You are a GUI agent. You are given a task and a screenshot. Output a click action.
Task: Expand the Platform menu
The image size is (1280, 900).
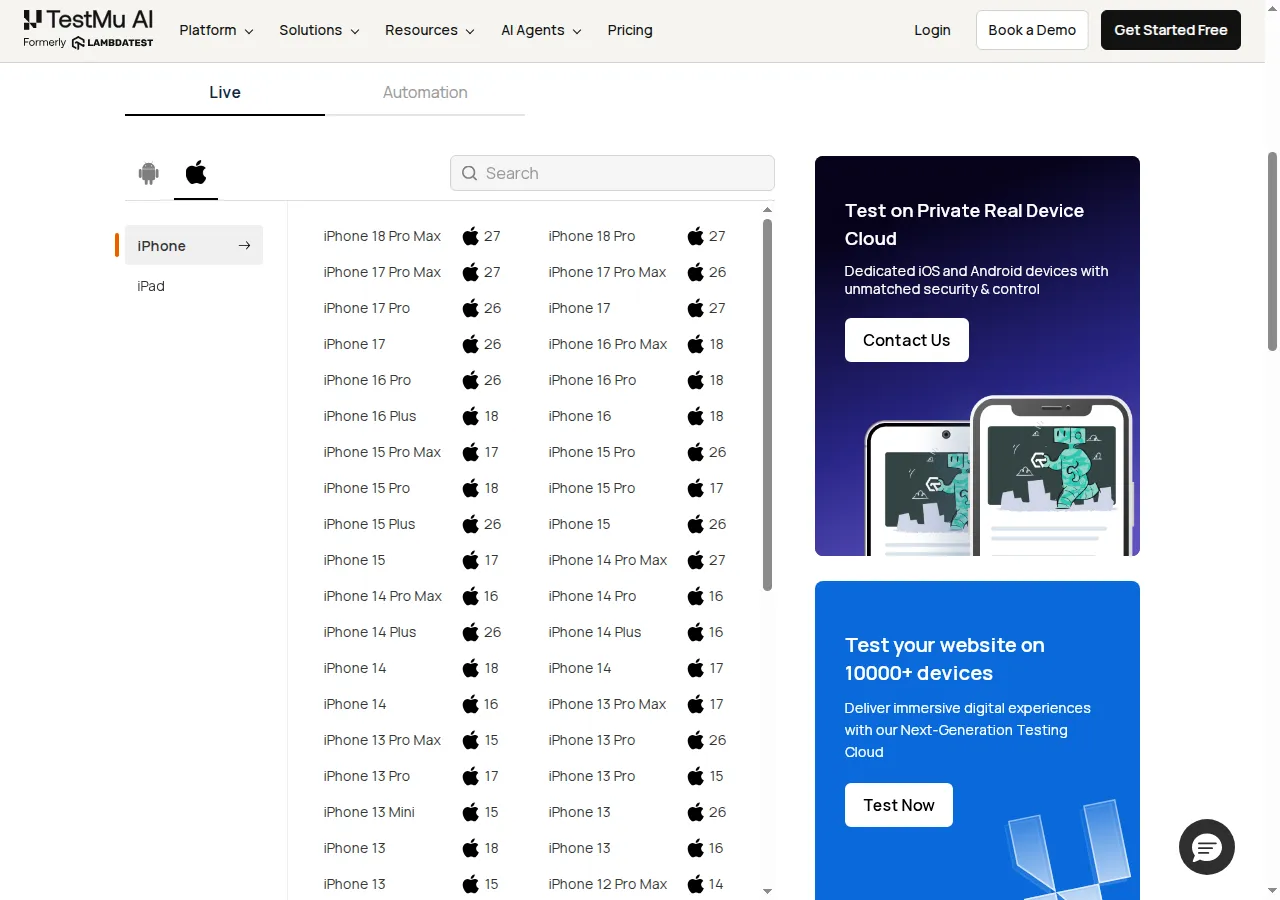click(x=216, y=30)
